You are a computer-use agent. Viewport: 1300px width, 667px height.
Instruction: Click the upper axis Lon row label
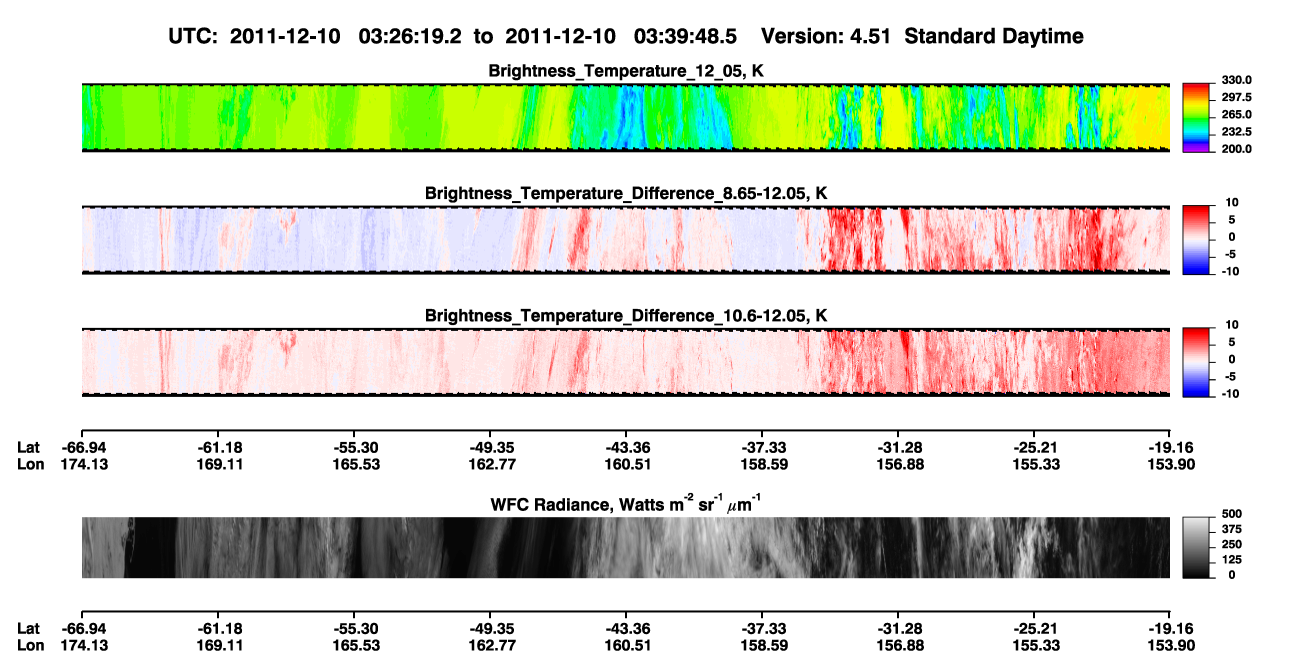click(31, 464)
